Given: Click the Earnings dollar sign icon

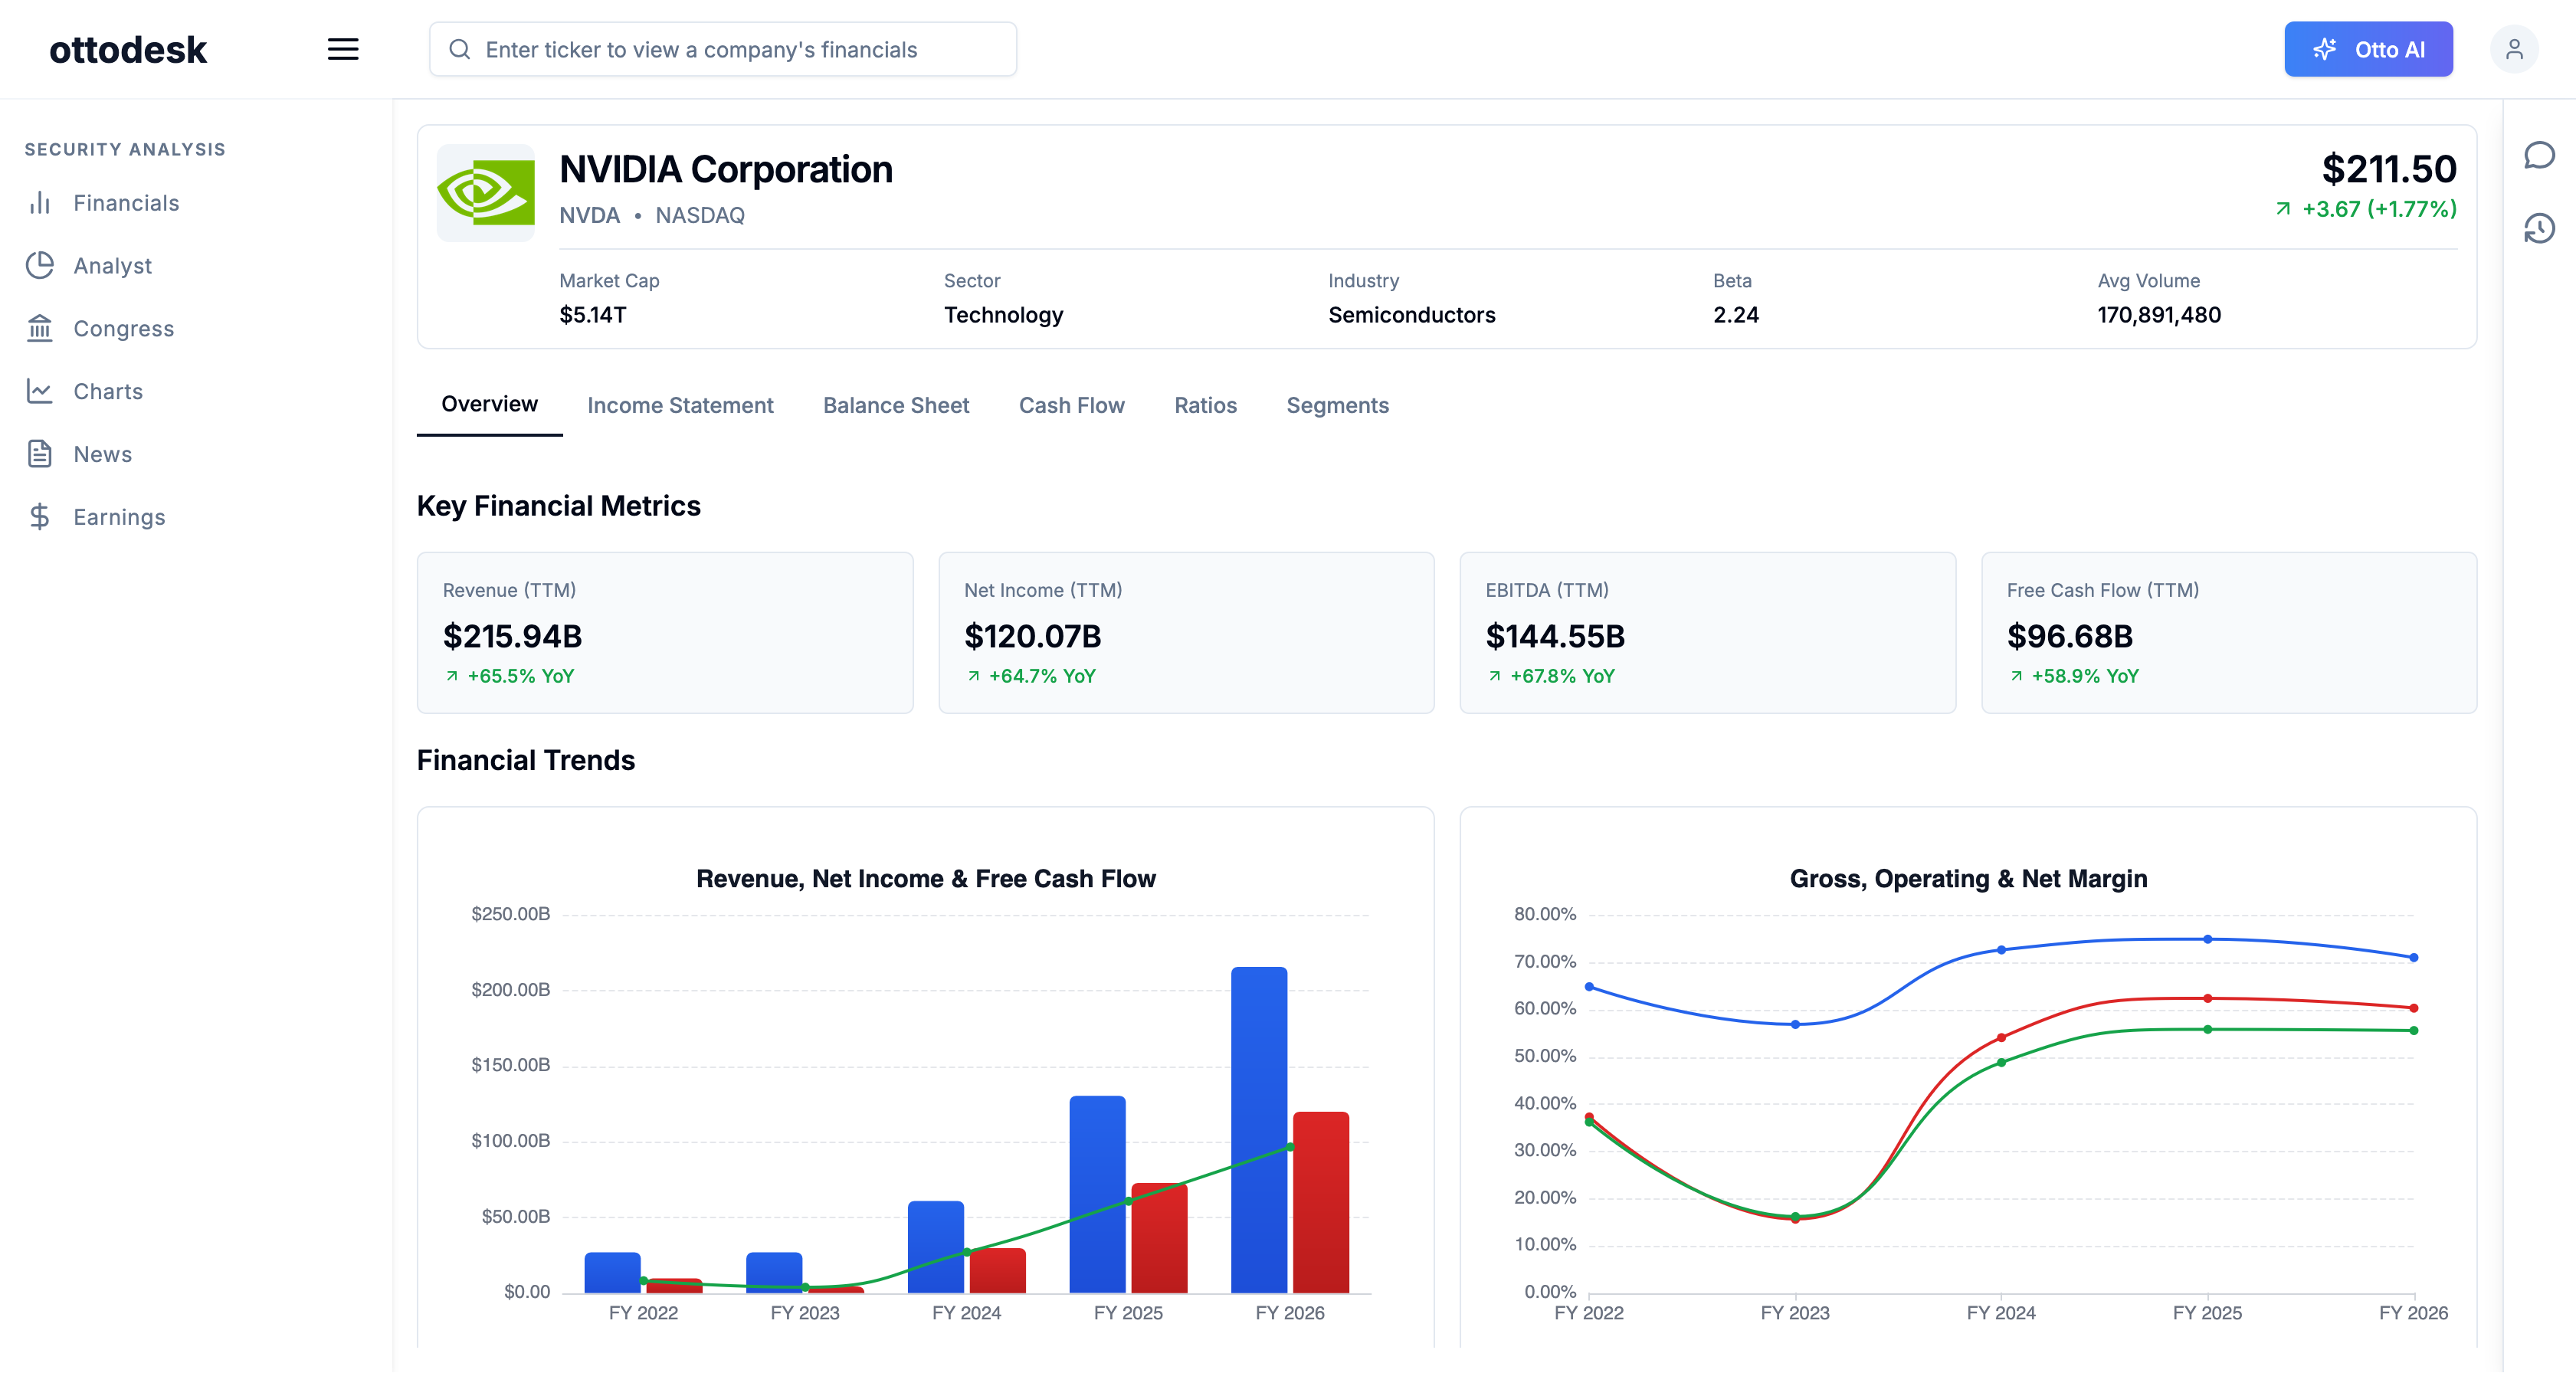Looking at the screenshot, I should click(40, 516).
